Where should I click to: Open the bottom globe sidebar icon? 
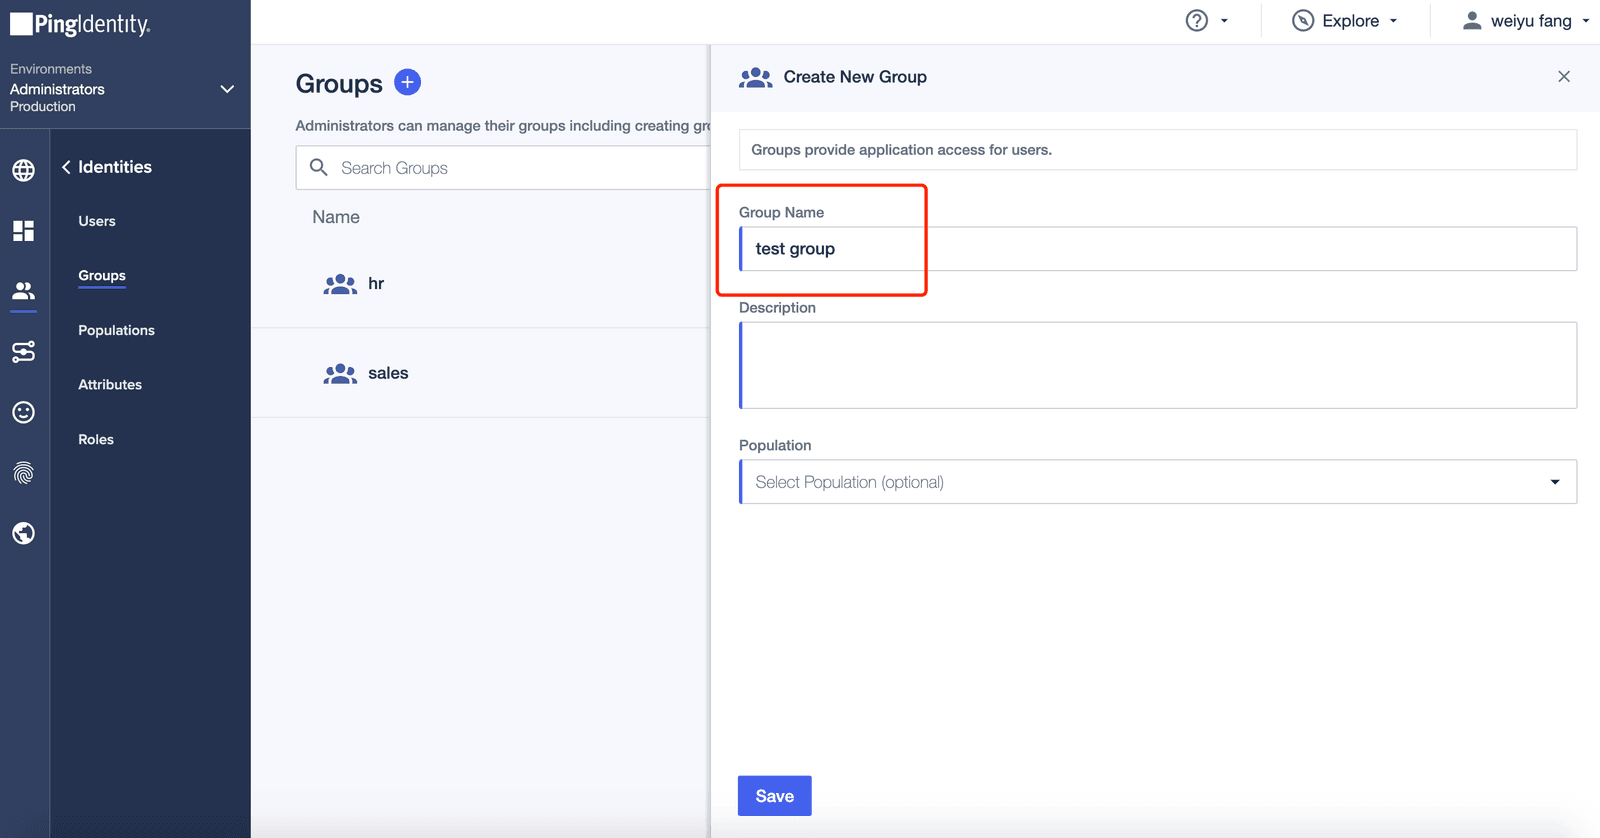(x=24, y=533)
